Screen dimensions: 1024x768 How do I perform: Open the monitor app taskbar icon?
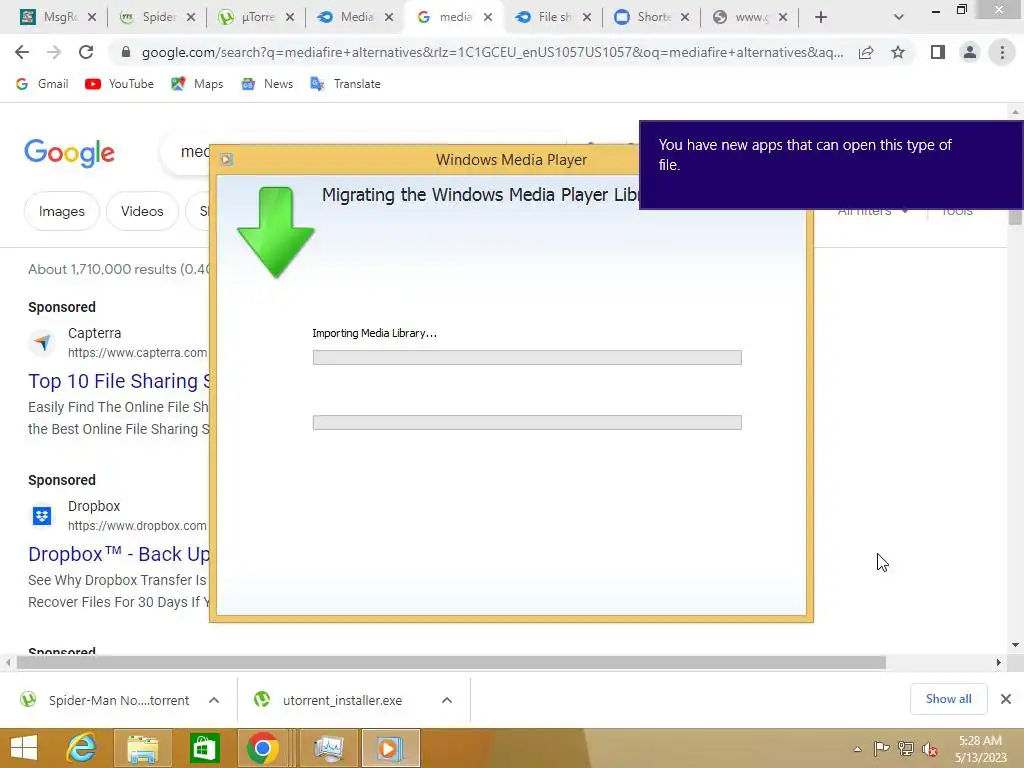click(x=329, y=748)
